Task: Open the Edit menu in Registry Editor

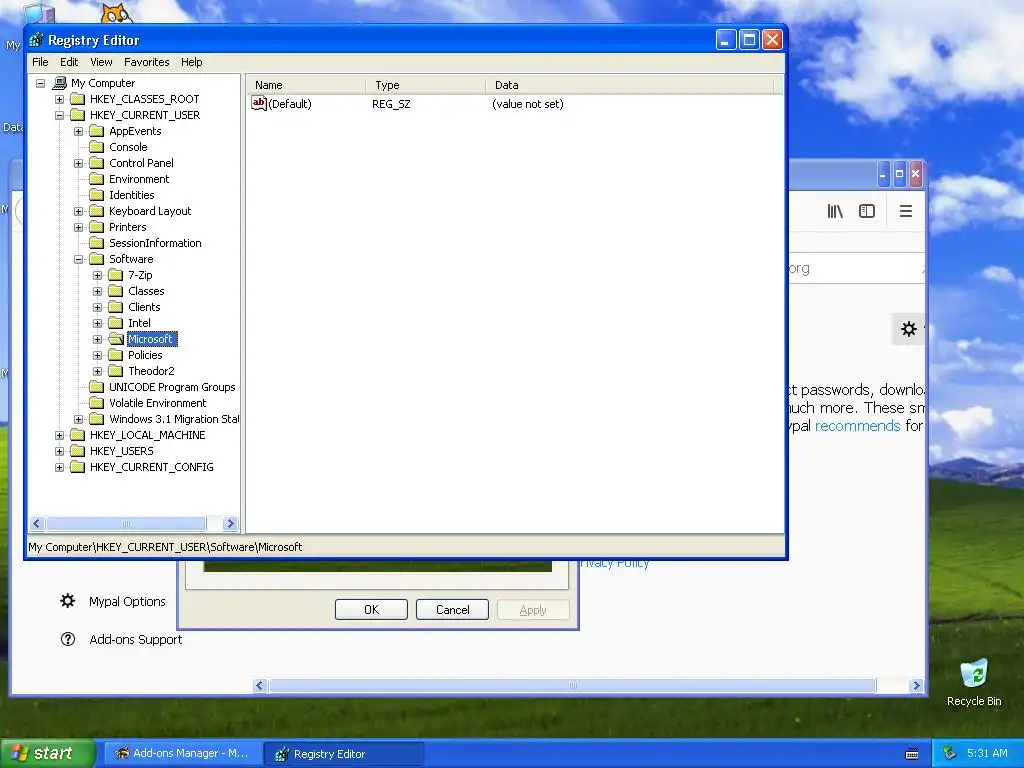Action: pyautogui.click(x=69, y=62)
